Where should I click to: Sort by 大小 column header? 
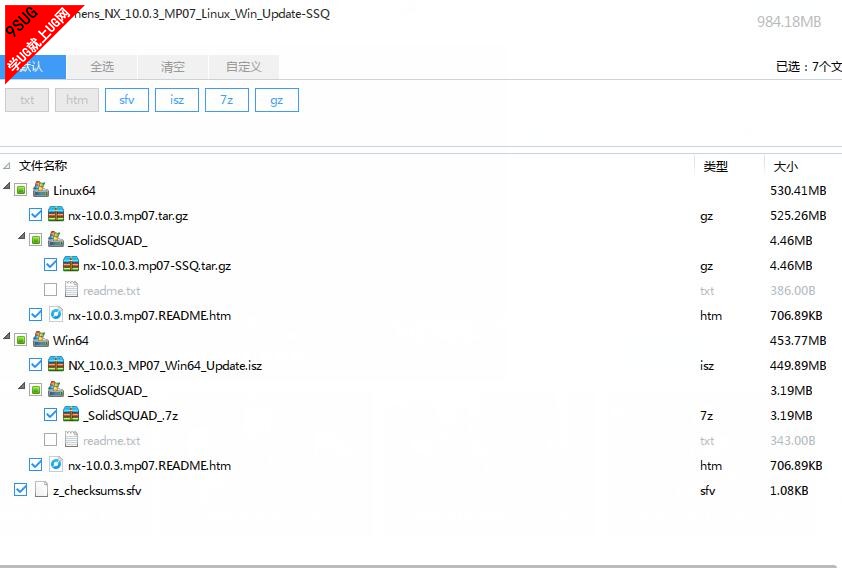pyautogui.click(x=785, y=166)
